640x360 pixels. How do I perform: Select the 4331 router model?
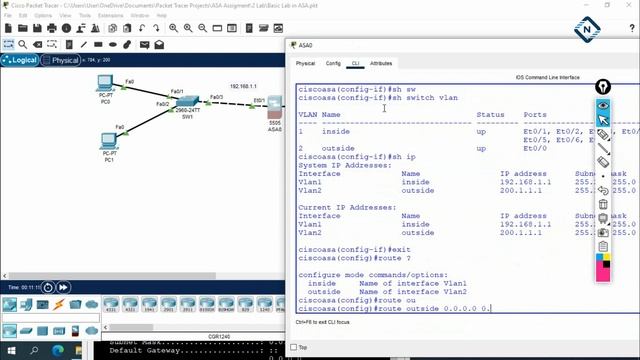(x=111, y=304)
